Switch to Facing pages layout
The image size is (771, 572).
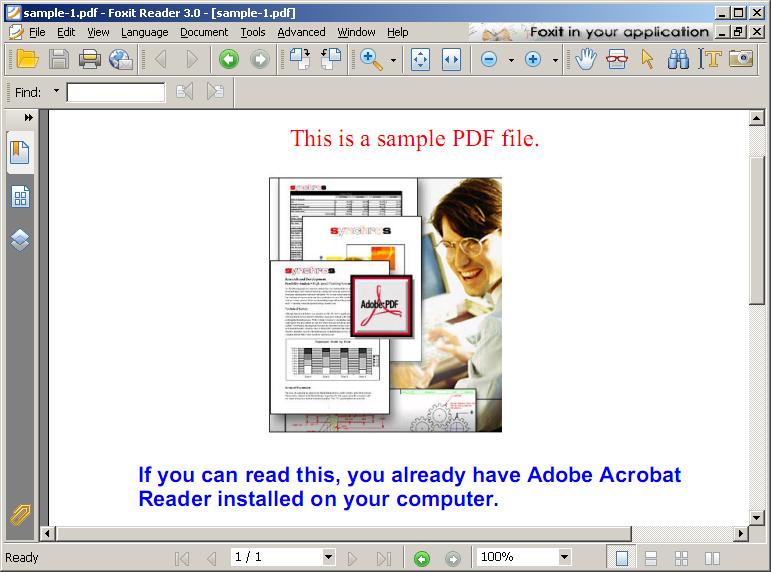[x=712, y=558]
